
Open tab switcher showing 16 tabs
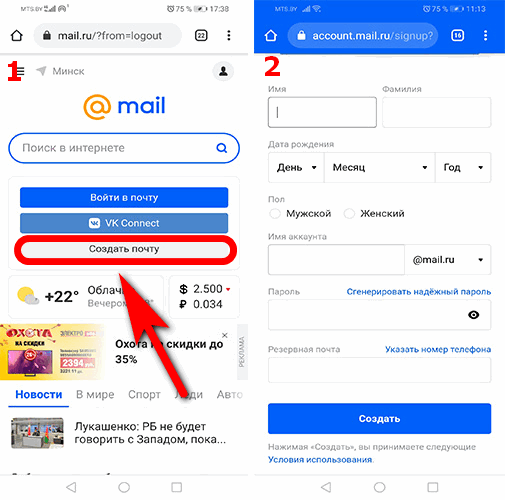458,35
